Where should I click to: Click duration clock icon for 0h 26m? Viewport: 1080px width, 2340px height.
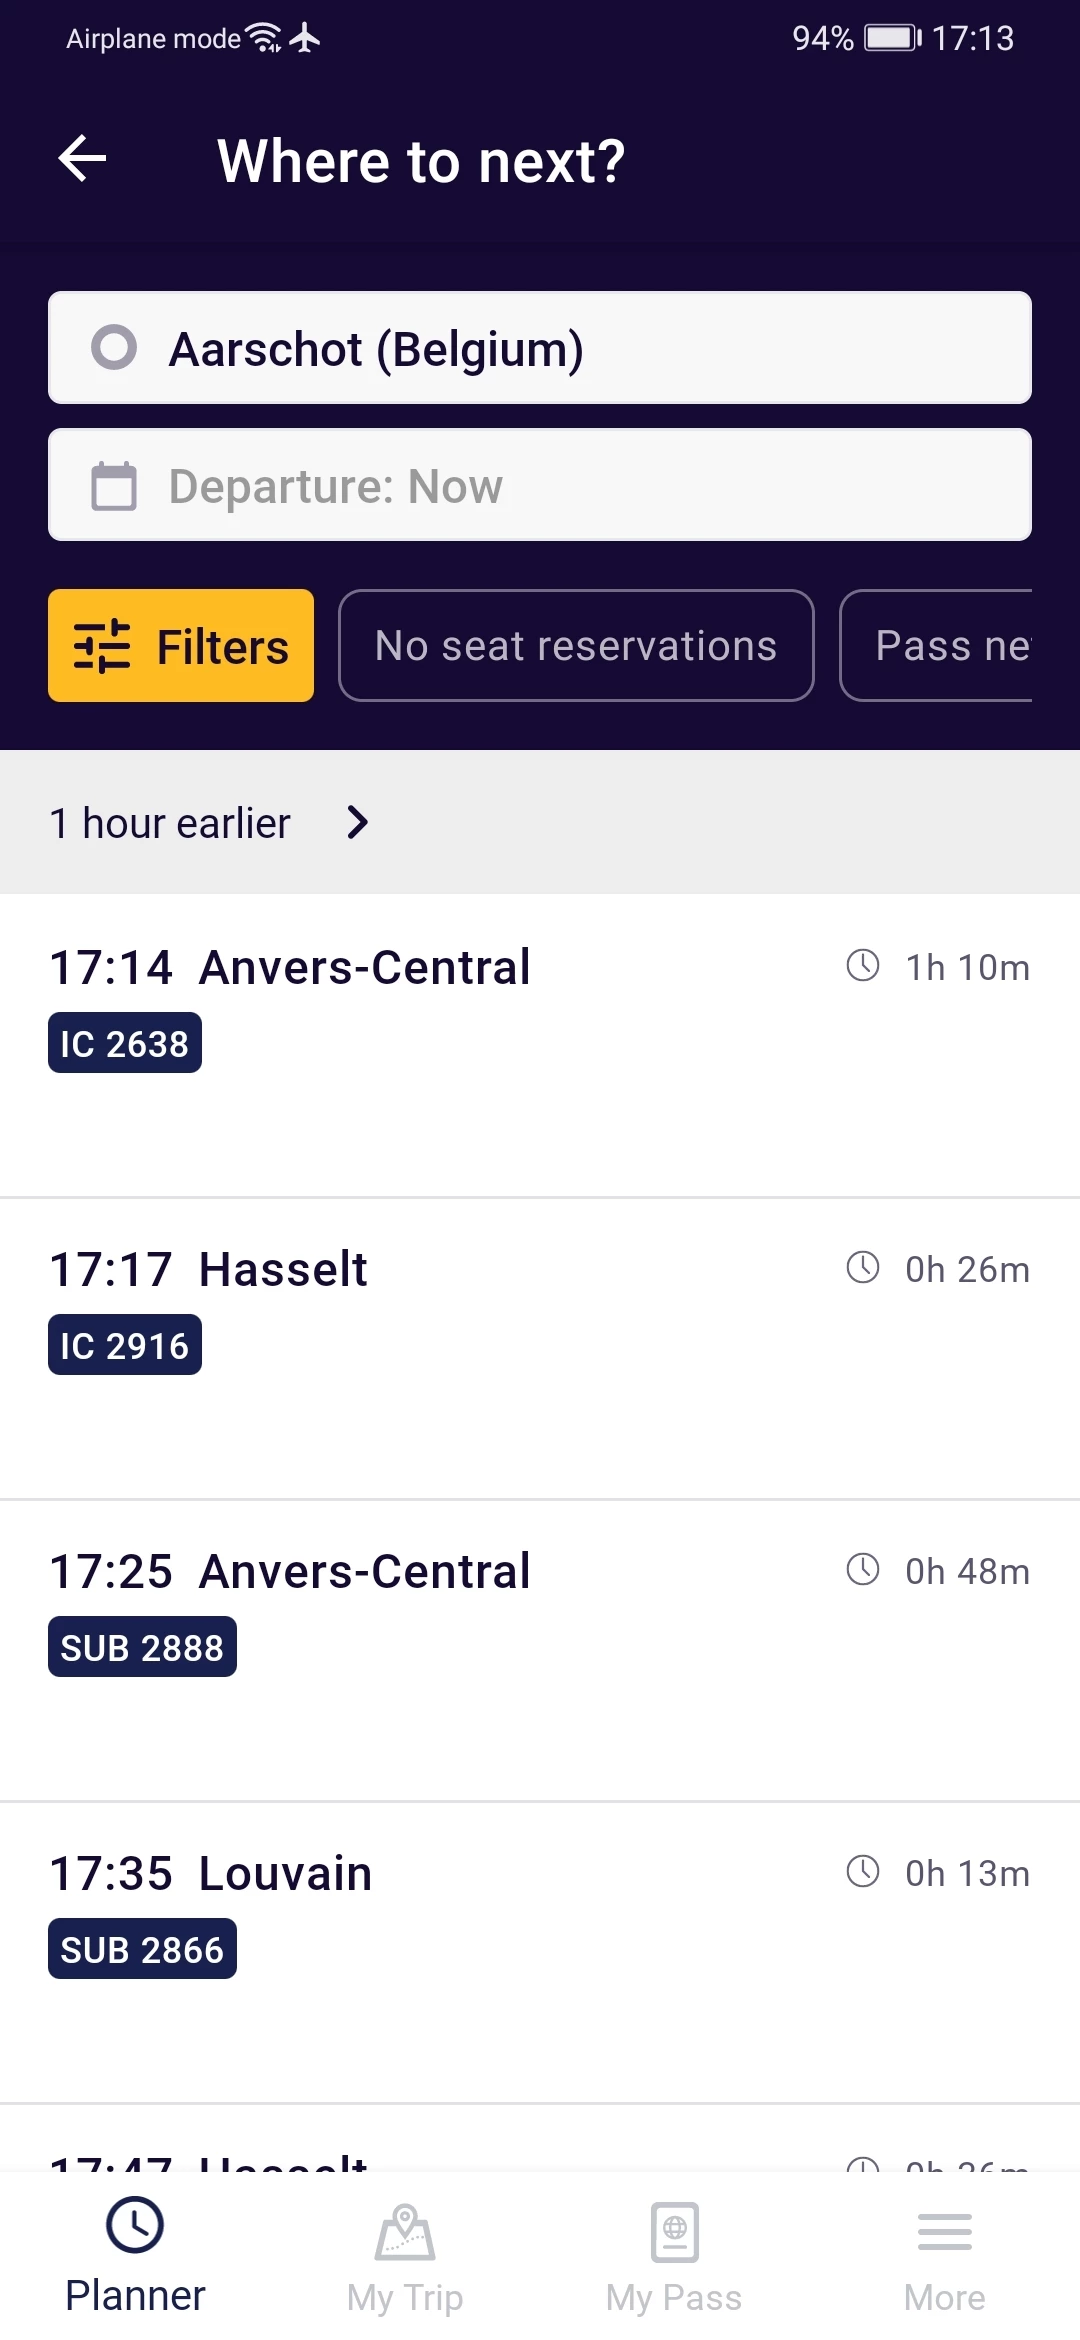click(x=863, y=1268)
